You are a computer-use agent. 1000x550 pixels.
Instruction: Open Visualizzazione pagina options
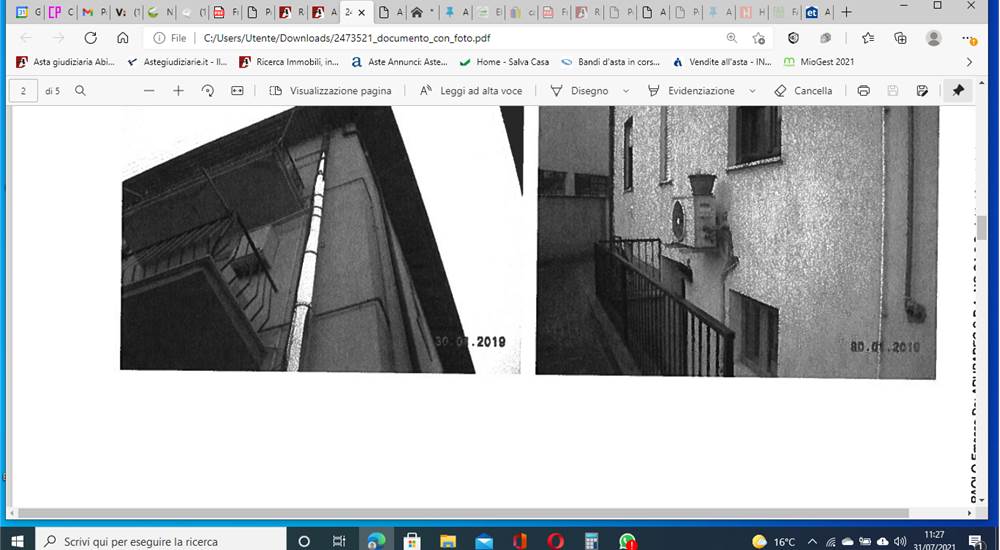point(330,91)
